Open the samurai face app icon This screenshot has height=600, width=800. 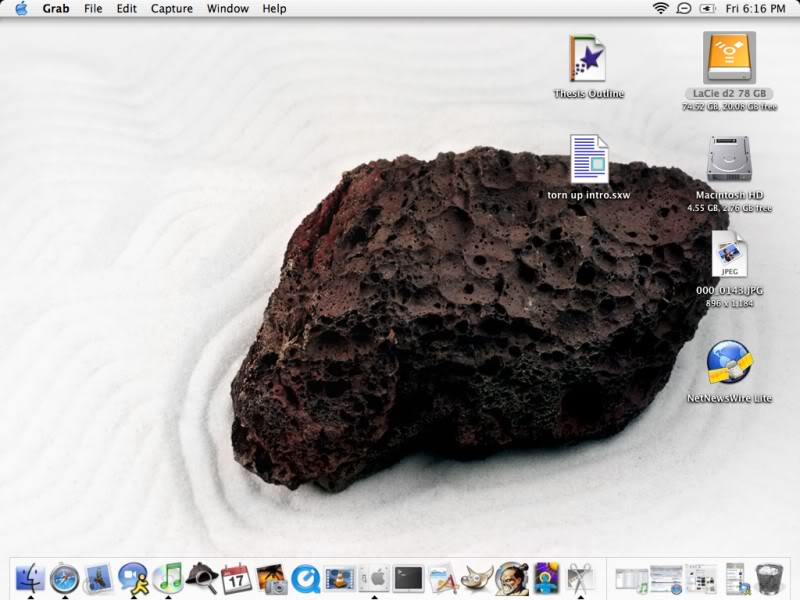(512, 579)
